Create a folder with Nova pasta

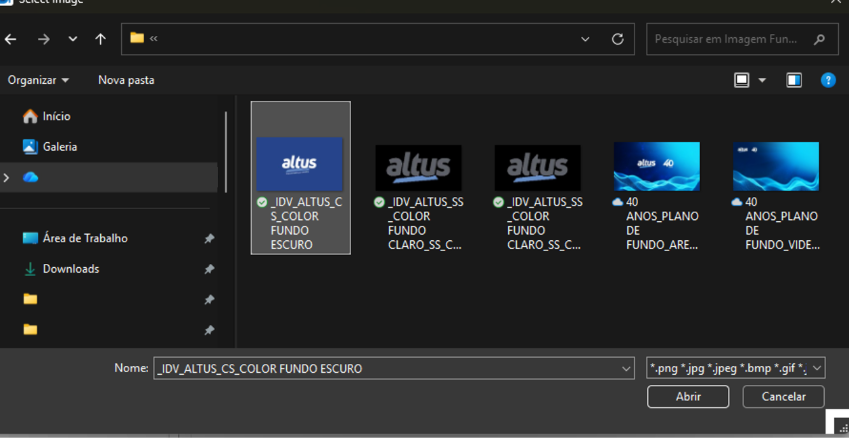(126, 80)
